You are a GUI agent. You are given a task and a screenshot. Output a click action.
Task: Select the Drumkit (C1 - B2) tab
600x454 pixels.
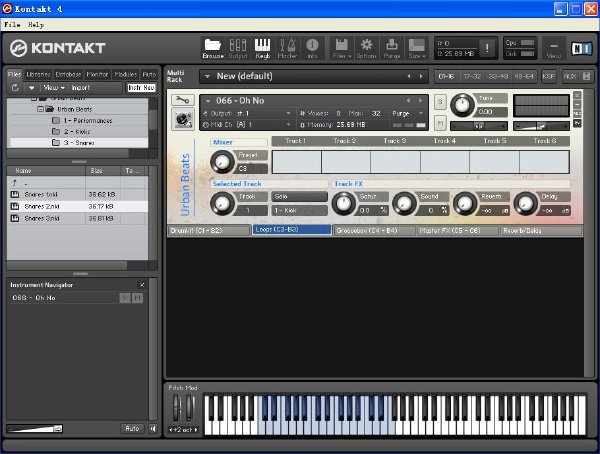click(x=209, y=231)
